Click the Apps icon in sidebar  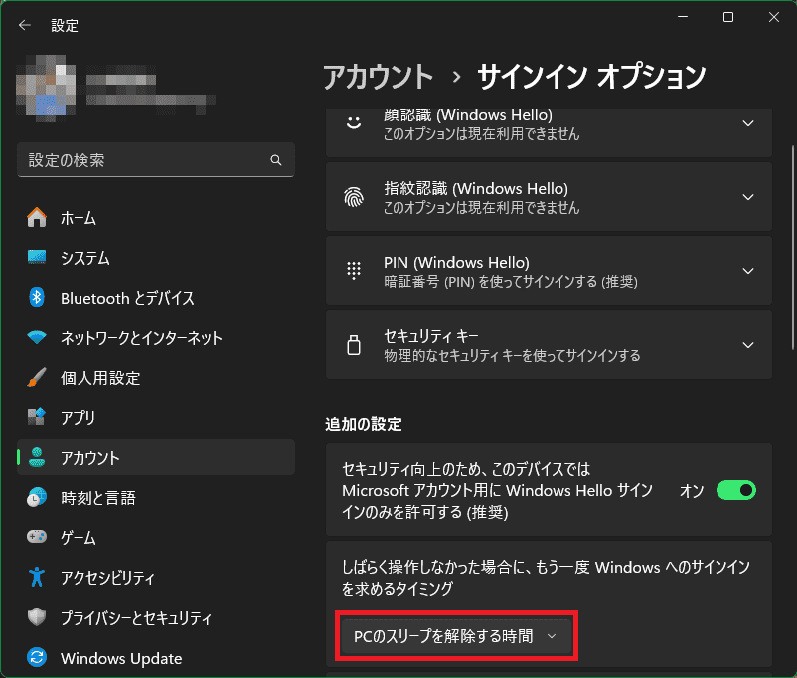click(x=37, y=418)
